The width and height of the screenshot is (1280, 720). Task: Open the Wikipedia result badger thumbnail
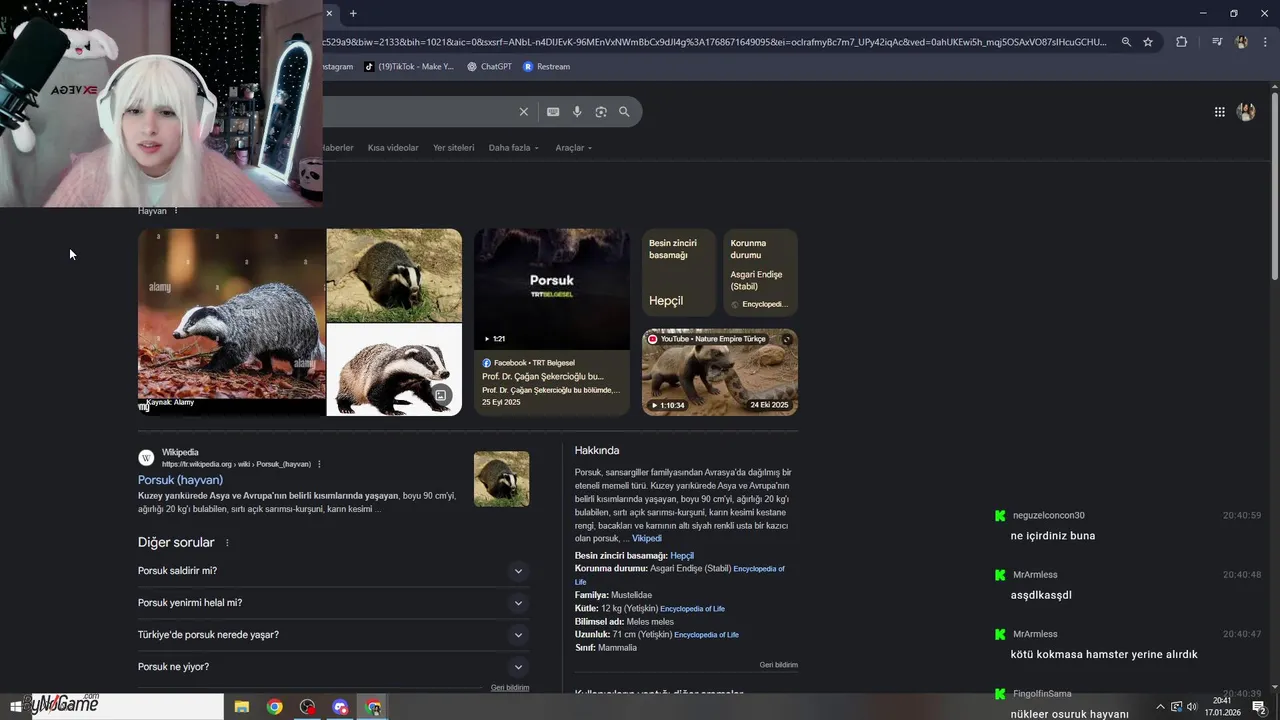click(x=501, y=479)
